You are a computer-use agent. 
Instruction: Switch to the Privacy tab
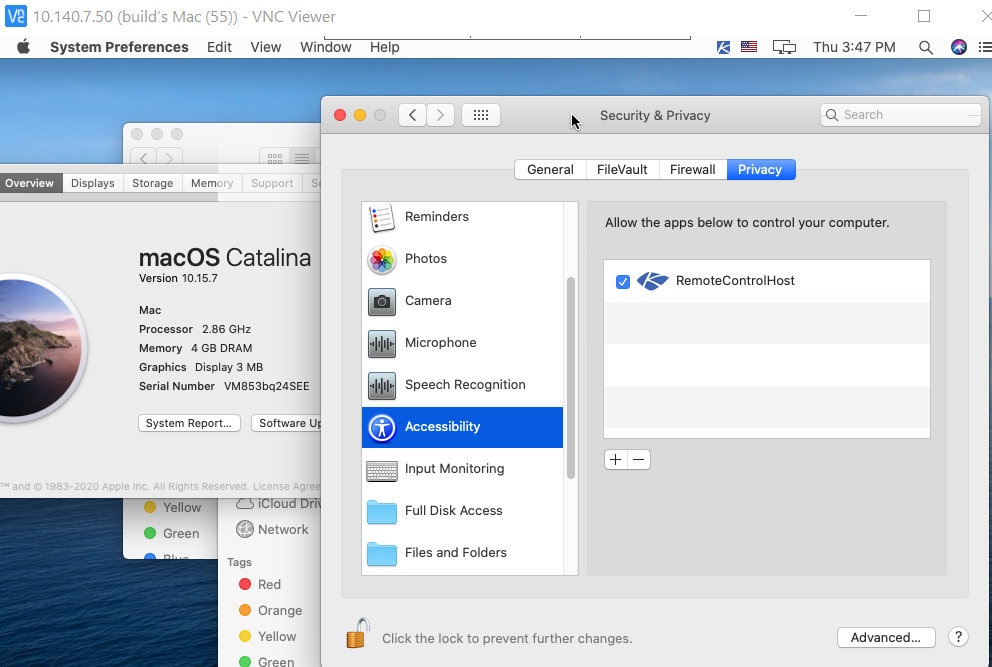click(x=760, y=169)
